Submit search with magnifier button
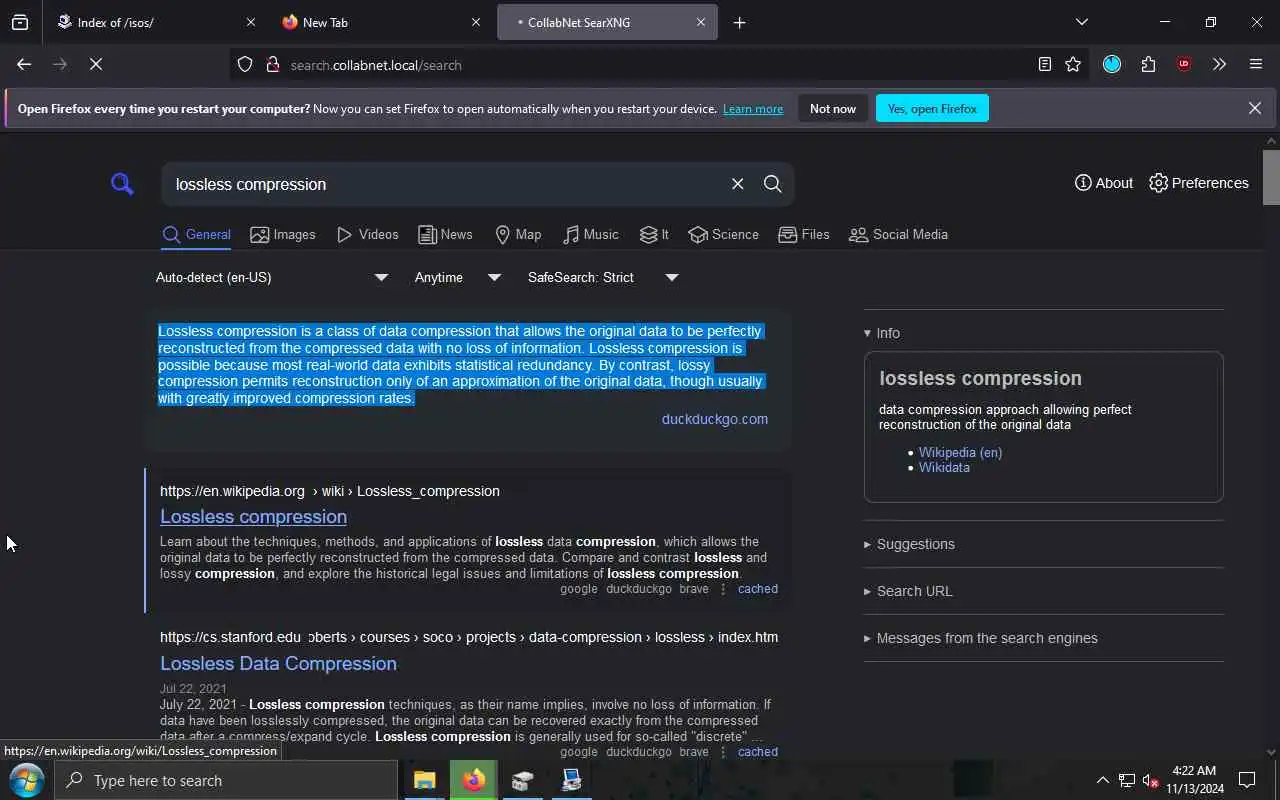Screen dimensions: 1280x800 [773, 184]
